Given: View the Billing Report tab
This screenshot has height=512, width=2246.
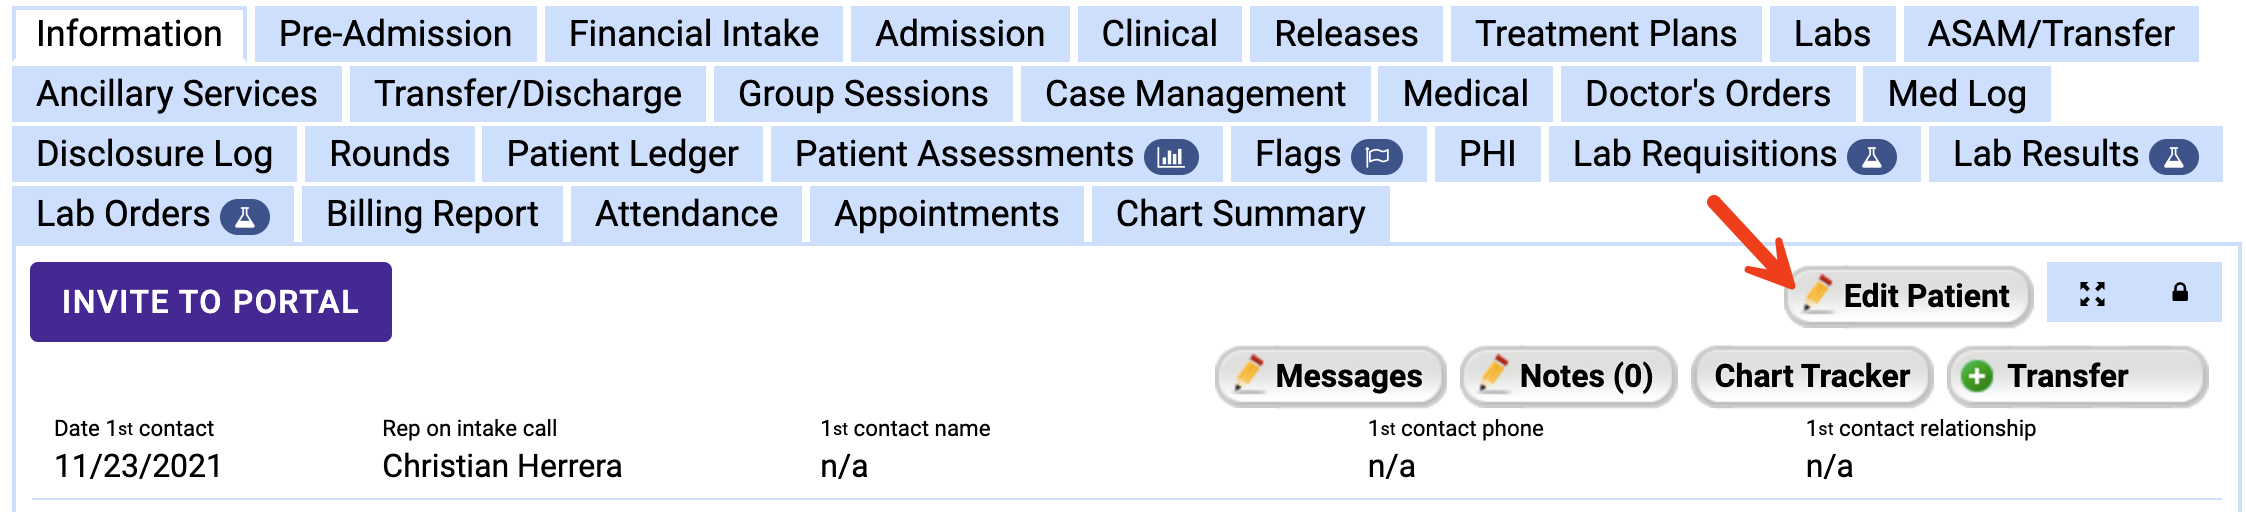Looking at the screenshot, I should pyautogui.click(x=432, y=214).
